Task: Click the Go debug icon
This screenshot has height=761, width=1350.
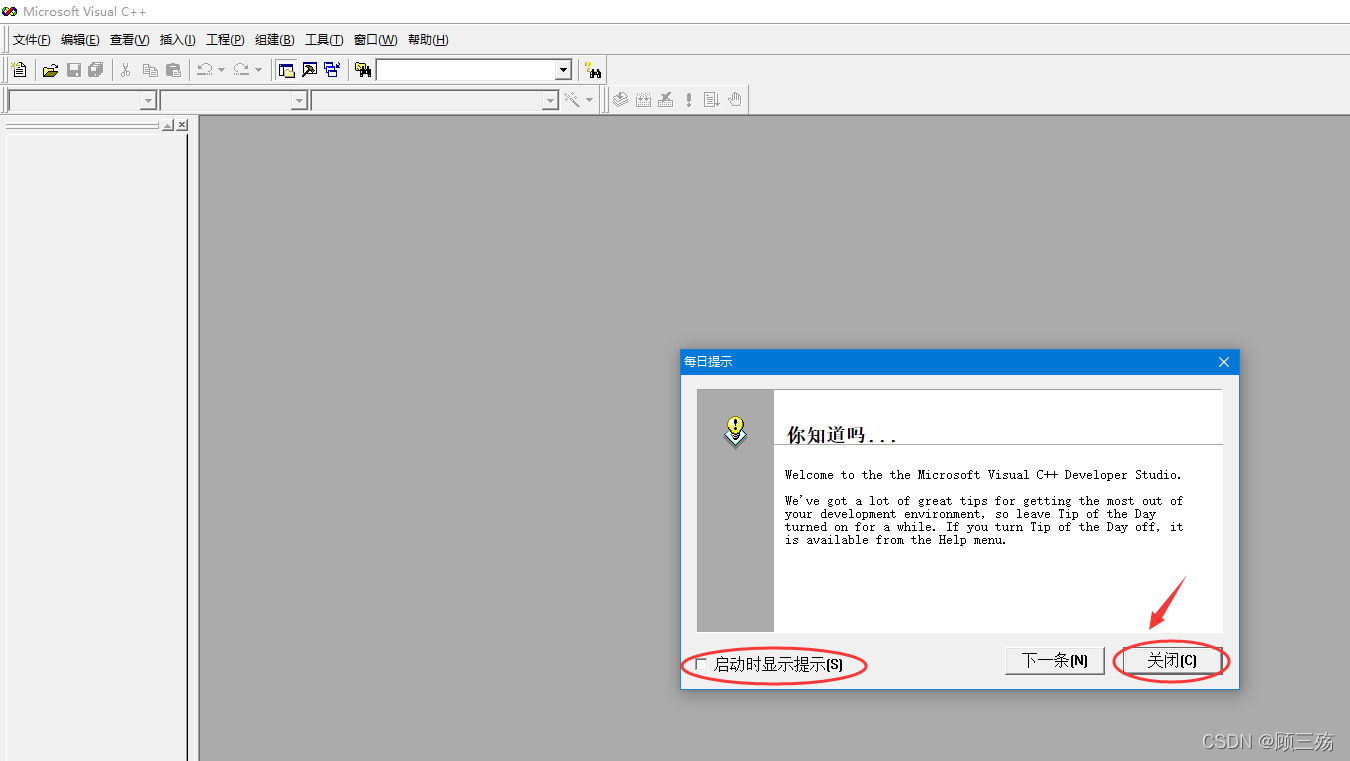Action: (x=712, y=100)
